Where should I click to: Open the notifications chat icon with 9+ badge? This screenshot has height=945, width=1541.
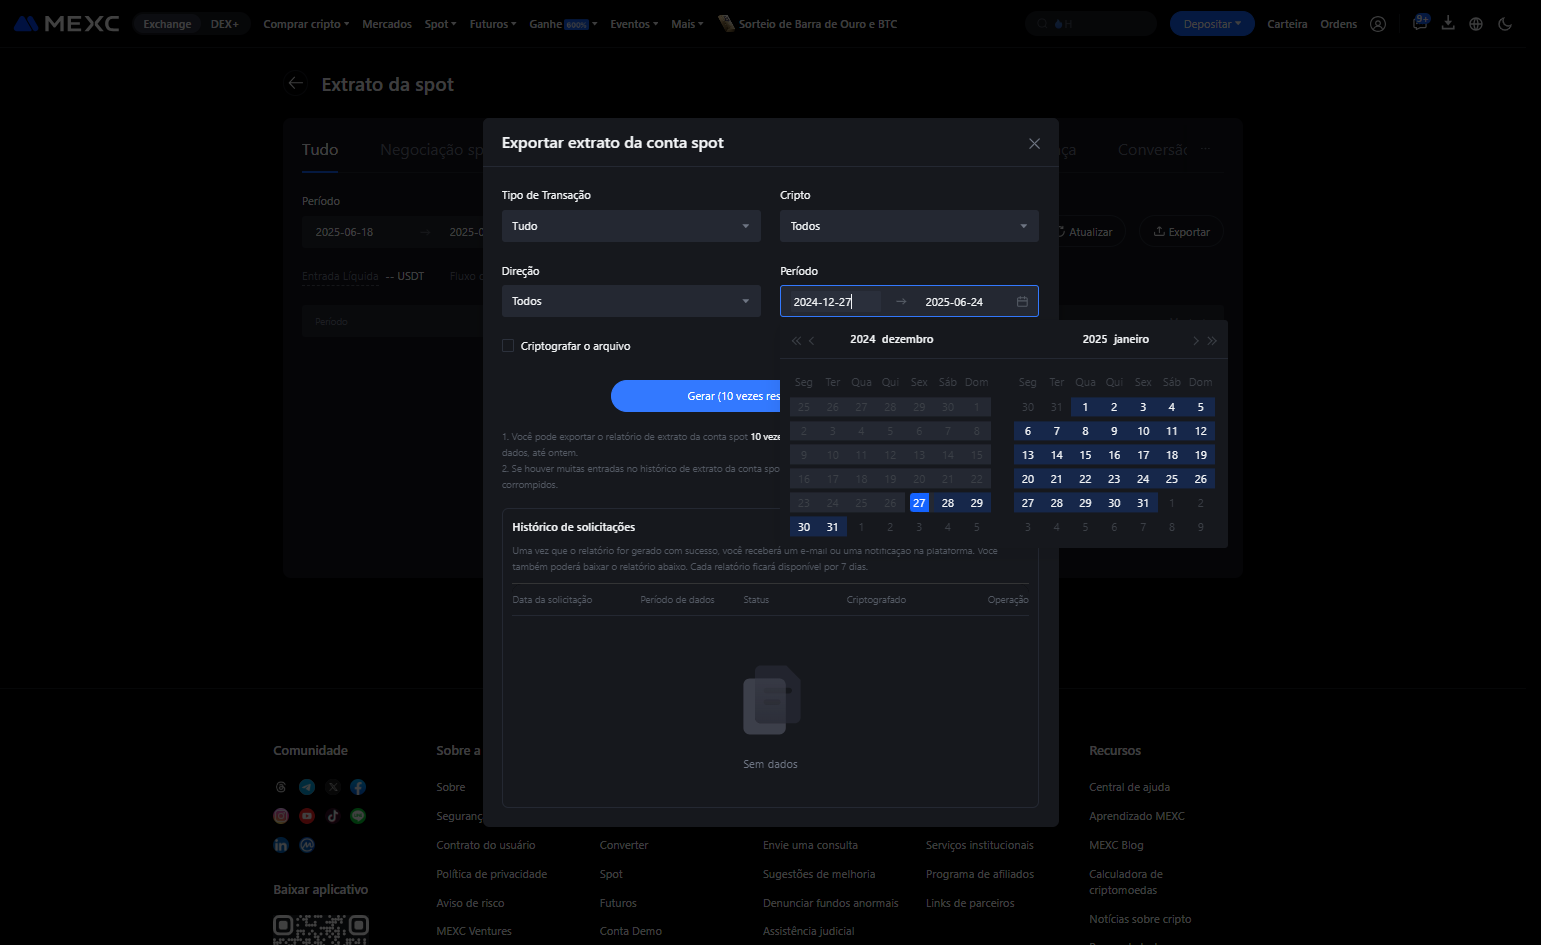(x=1420, y=24)
